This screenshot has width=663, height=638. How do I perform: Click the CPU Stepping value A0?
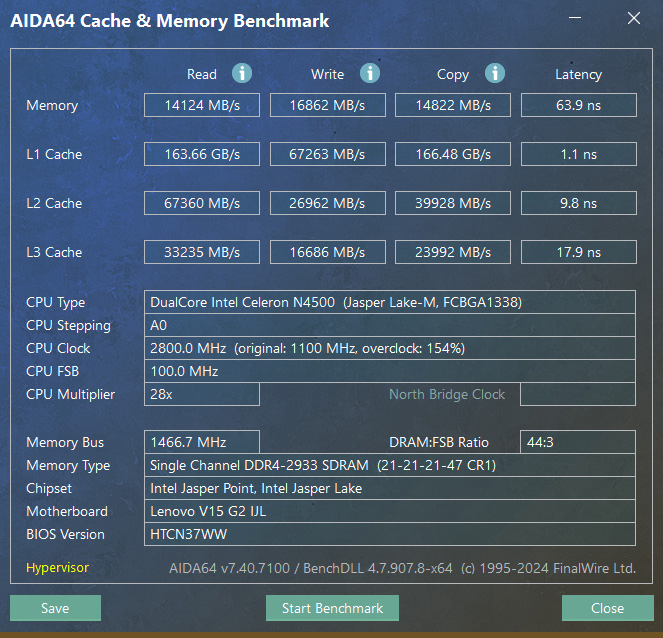(x=390, y=325)
